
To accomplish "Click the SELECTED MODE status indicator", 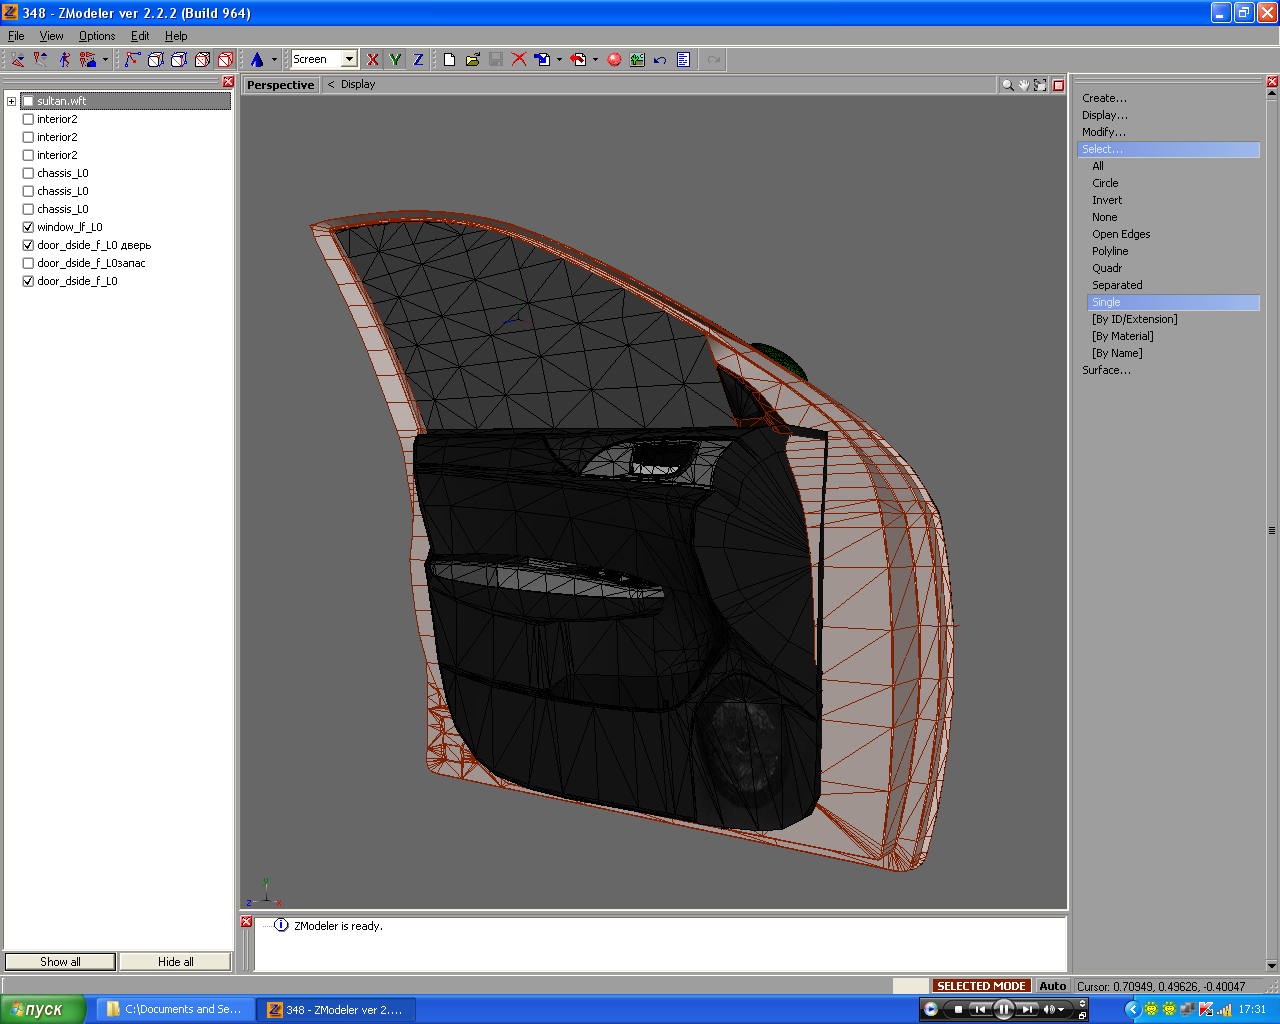I will coord(981,986).
